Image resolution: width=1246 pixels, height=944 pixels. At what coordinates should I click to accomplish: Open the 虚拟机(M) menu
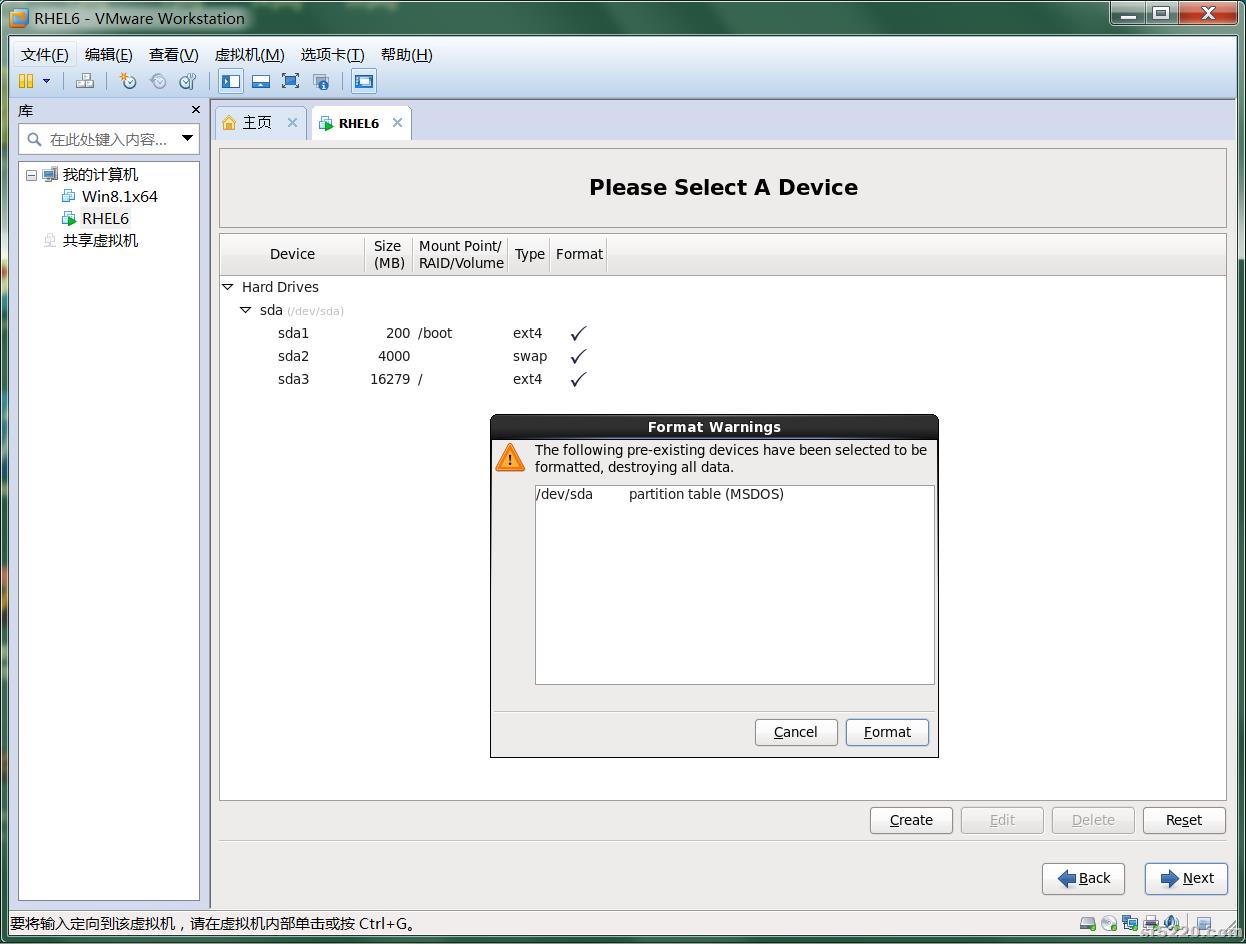pos(250,55)
